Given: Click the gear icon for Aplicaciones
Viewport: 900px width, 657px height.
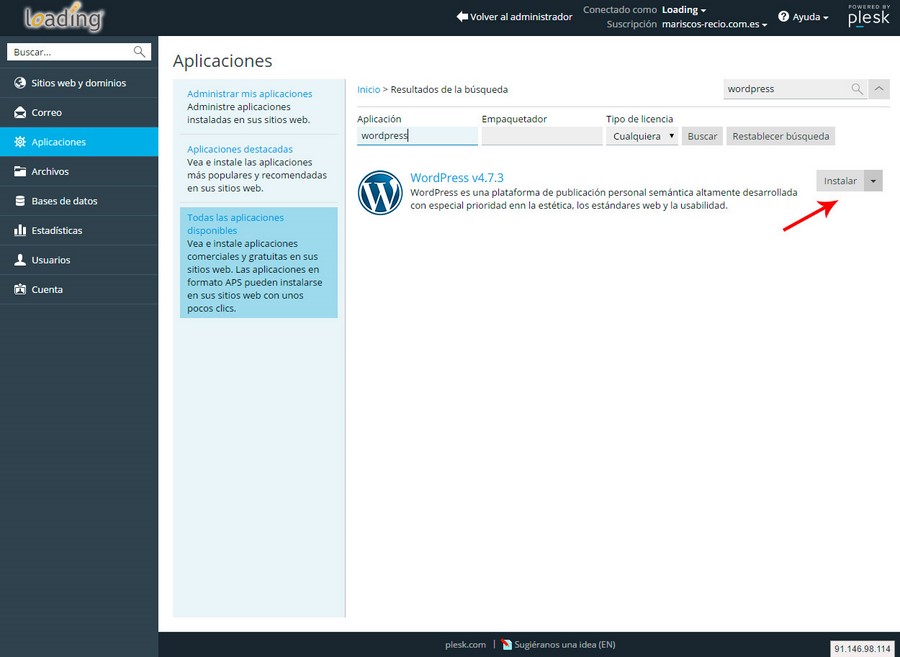Looking at the screenshot, I should click(20, 142).
